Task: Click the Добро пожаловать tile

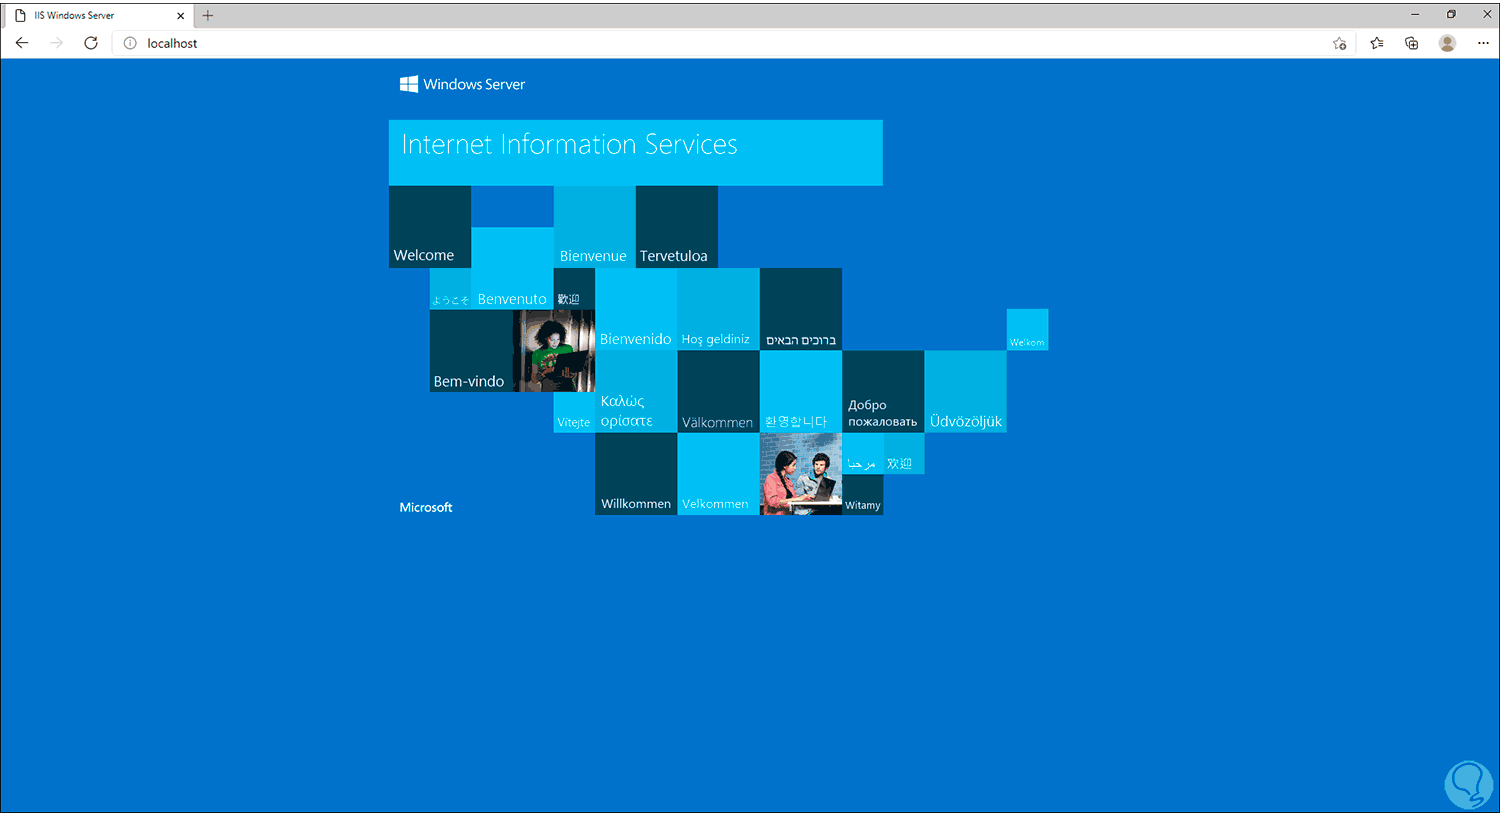Action: 883,391
